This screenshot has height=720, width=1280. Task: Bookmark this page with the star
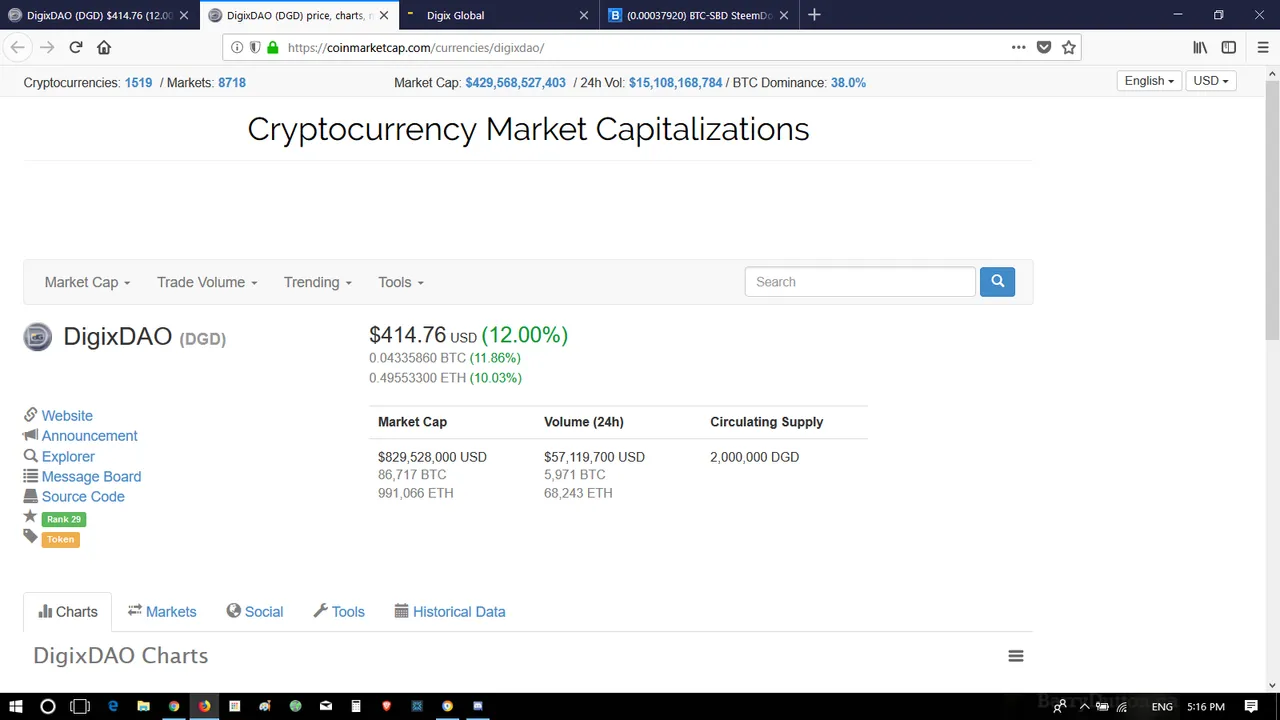[1069, 47]
